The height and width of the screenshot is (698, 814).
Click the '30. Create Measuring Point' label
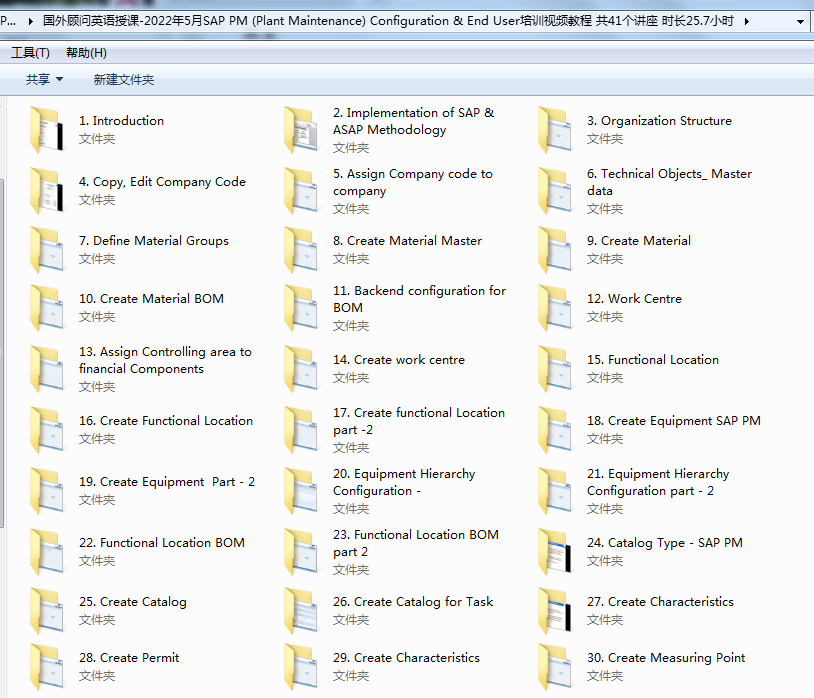click(666, 658)
